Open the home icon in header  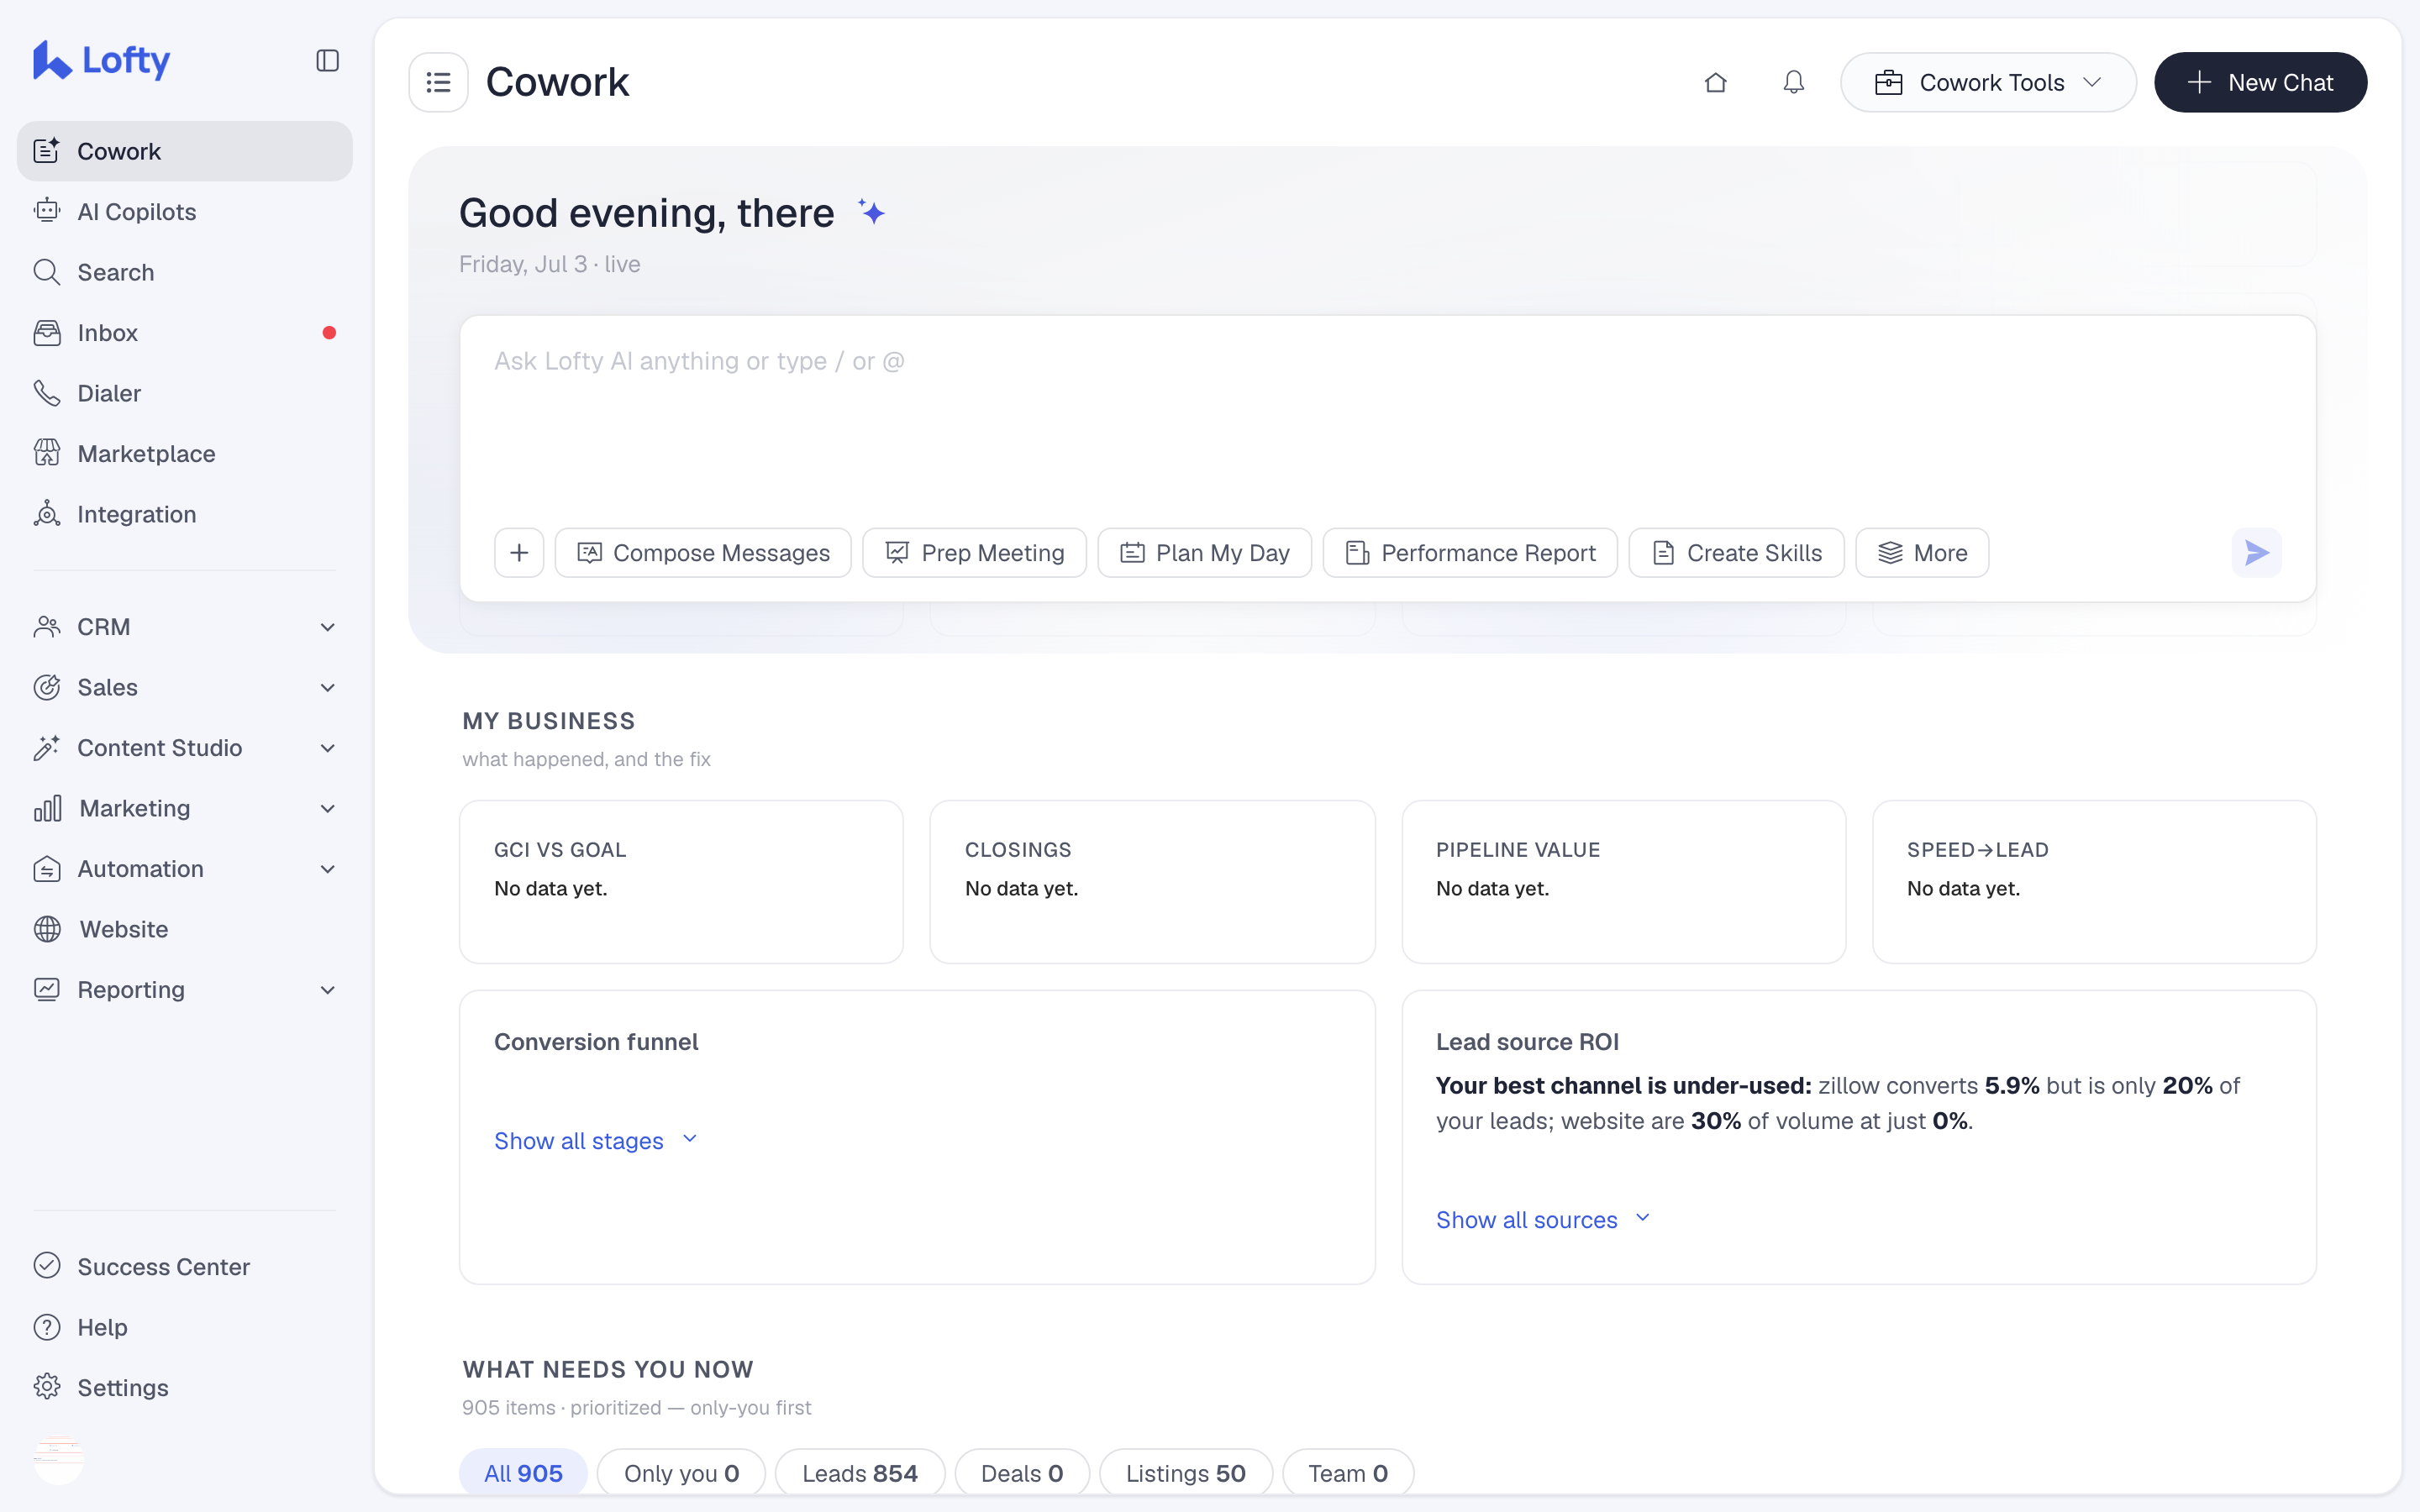(1715, 82)
